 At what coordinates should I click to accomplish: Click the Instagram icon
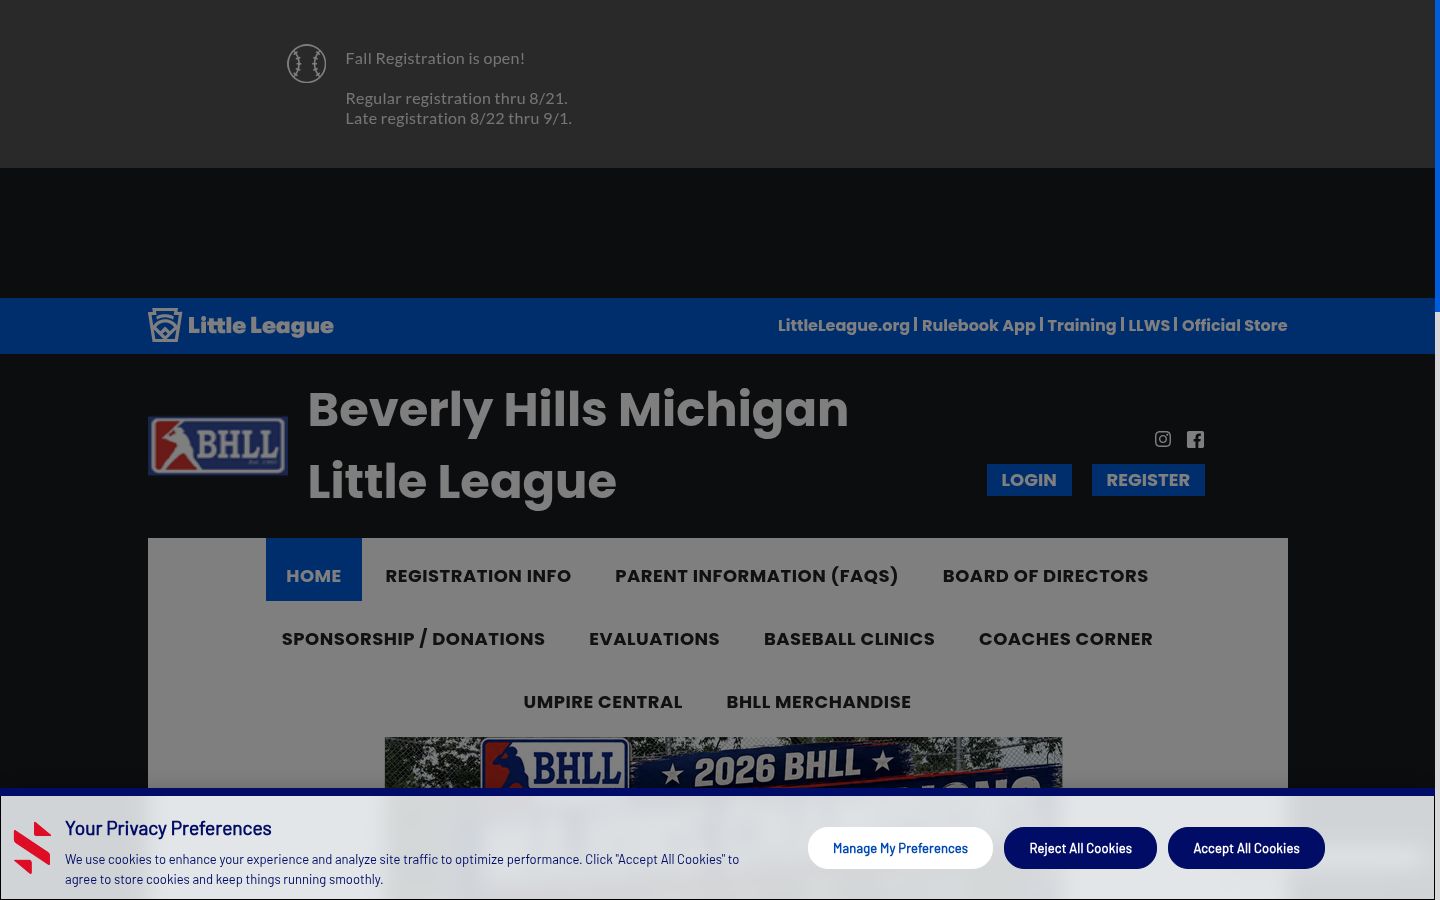pyautogui.click(x=1163, y=439)
